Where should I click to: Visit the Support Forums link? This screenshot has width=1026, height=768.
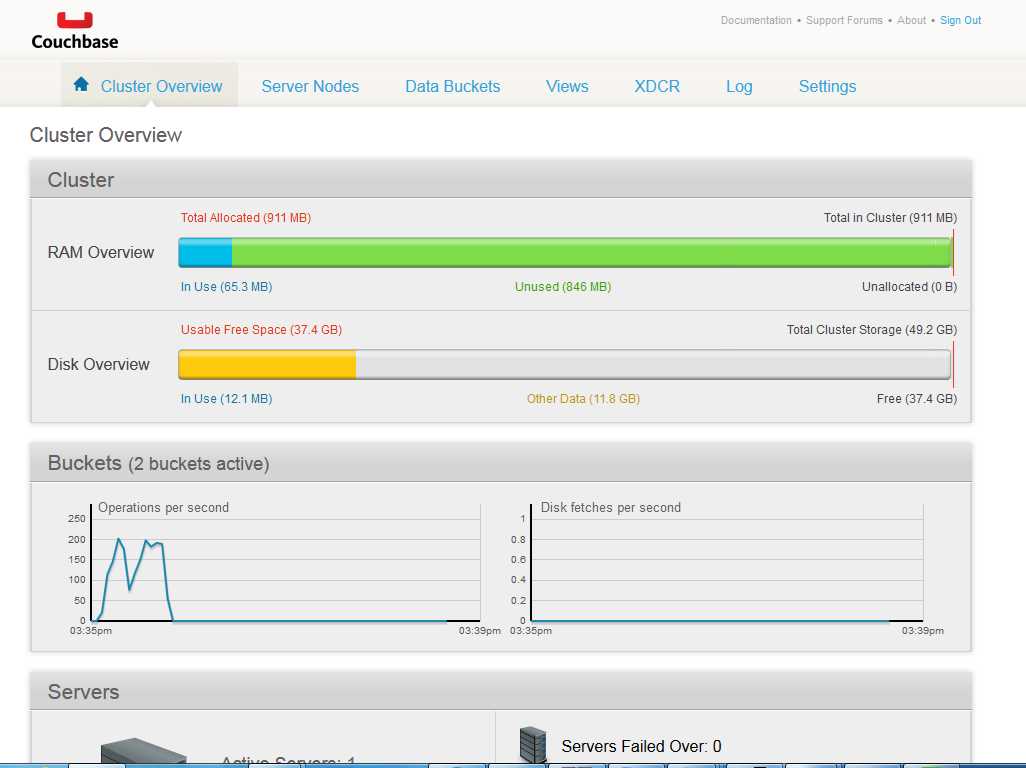(x=844, y=20)
